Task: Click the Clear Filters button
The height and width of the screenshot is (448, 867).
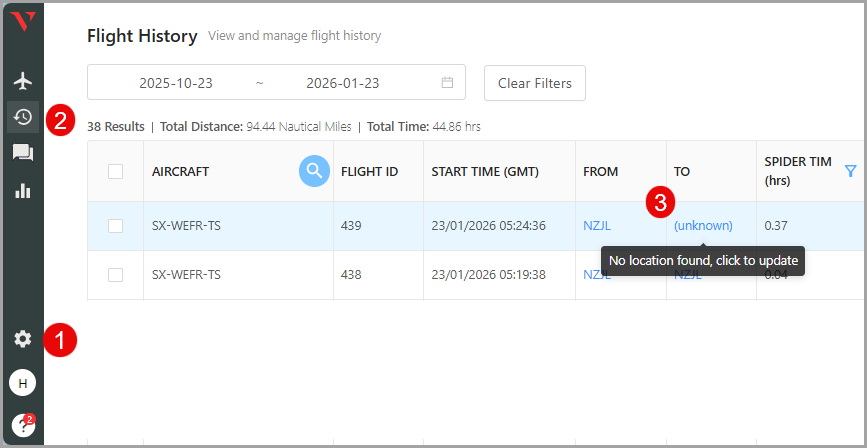Action: point(534,83)
